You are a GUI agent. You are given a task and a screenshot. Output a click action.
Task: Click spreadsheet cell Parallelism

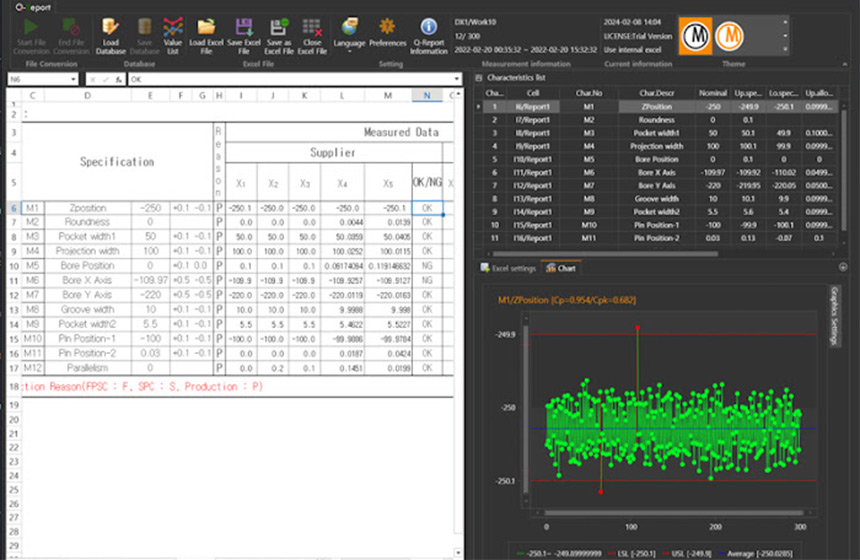tap(88, 367)
